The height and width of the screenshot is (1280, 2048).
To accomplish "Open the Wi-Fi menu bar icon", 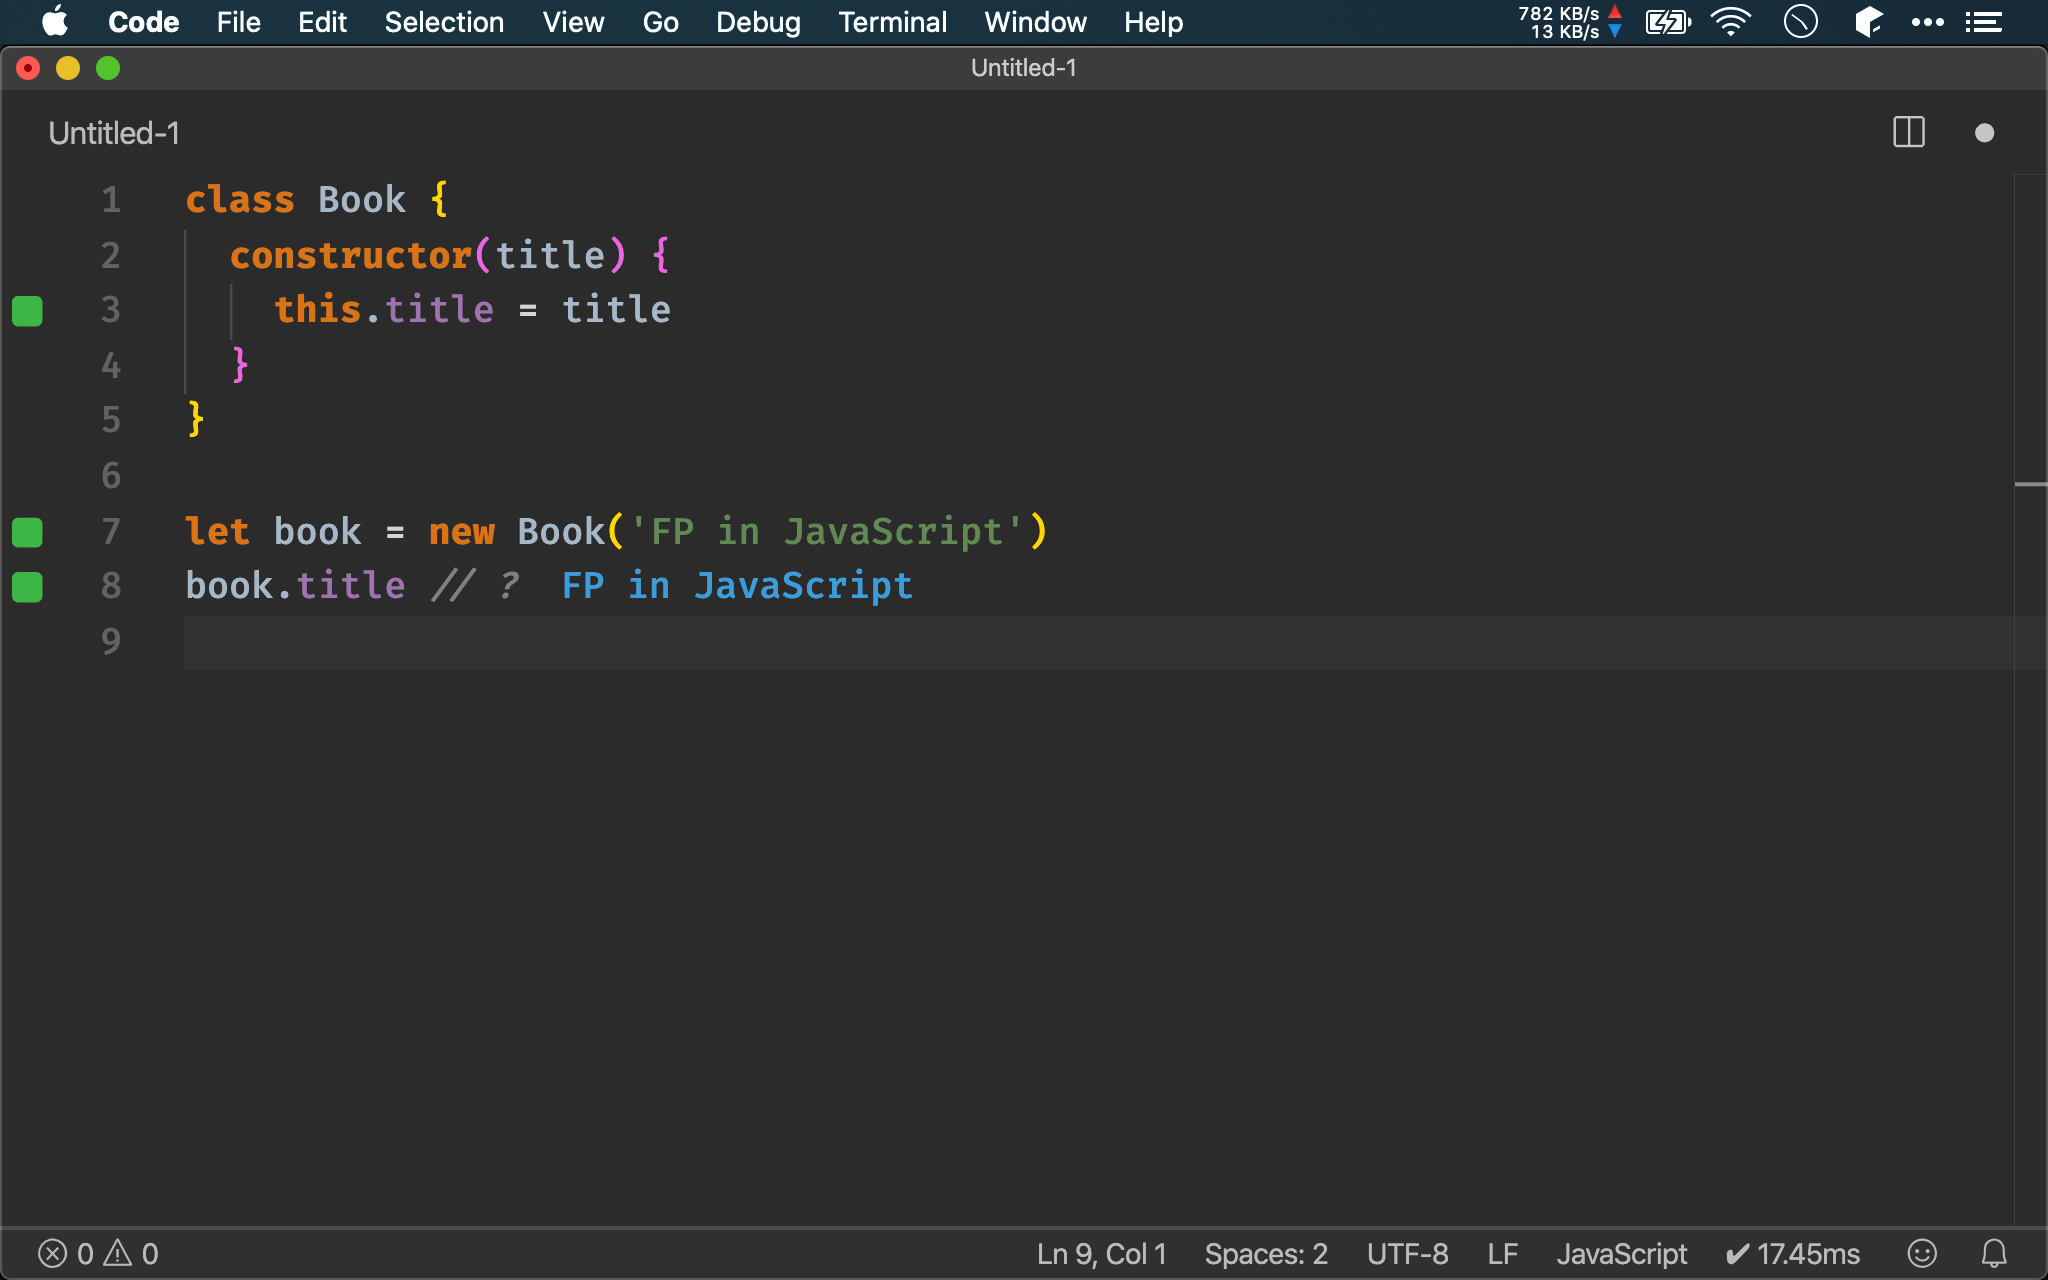I will 1730,22.
